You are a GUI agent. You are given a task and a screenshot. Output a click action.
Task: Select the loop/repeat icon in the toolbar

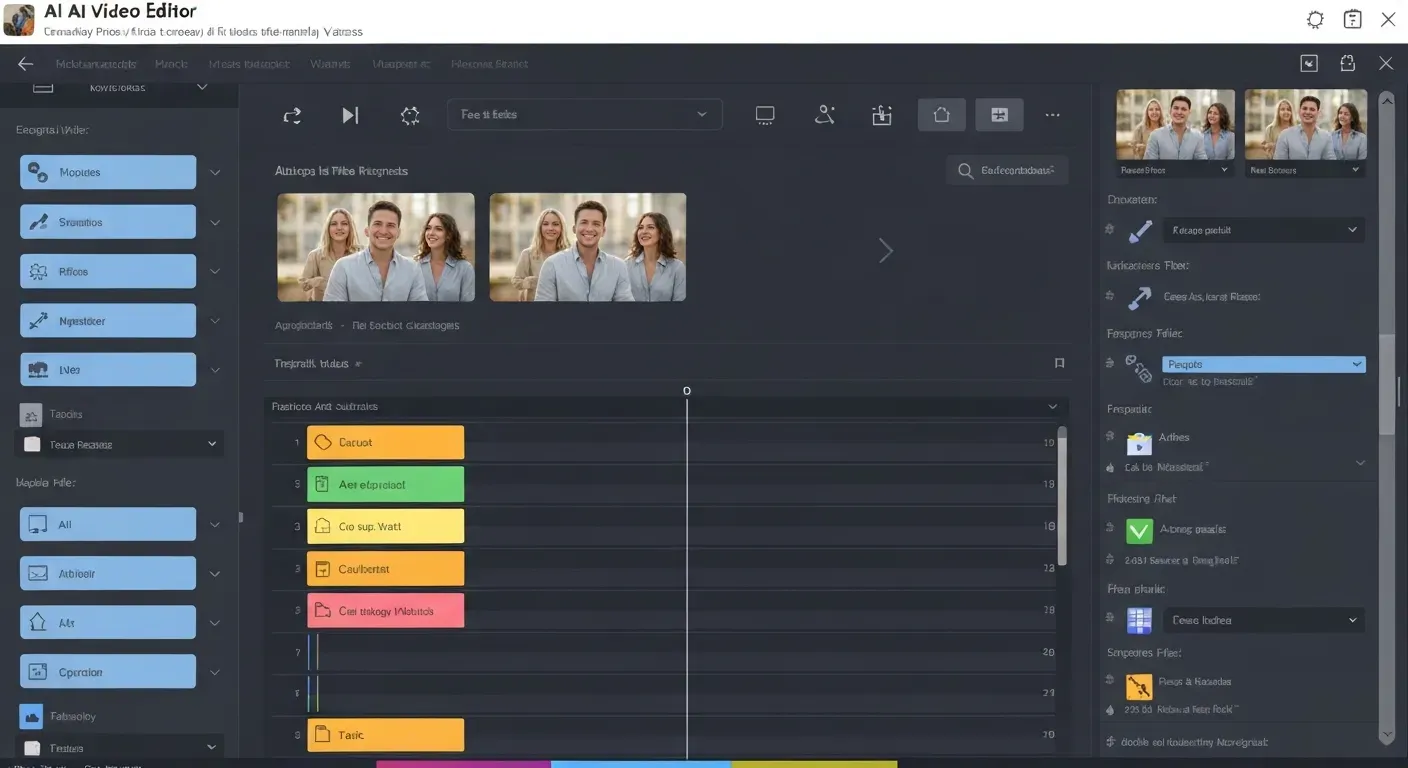291,114
